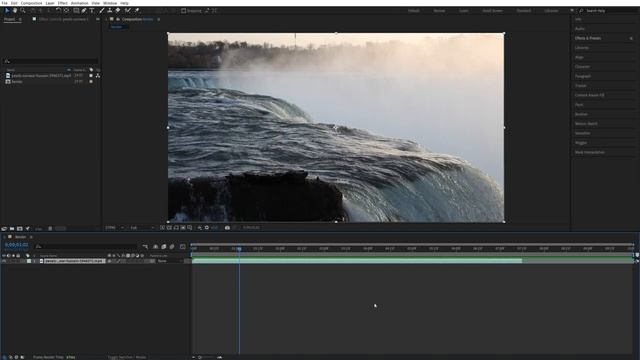Select the Selection arrow tool
This screenshot has height=360, width=640.
pos(7,11)
